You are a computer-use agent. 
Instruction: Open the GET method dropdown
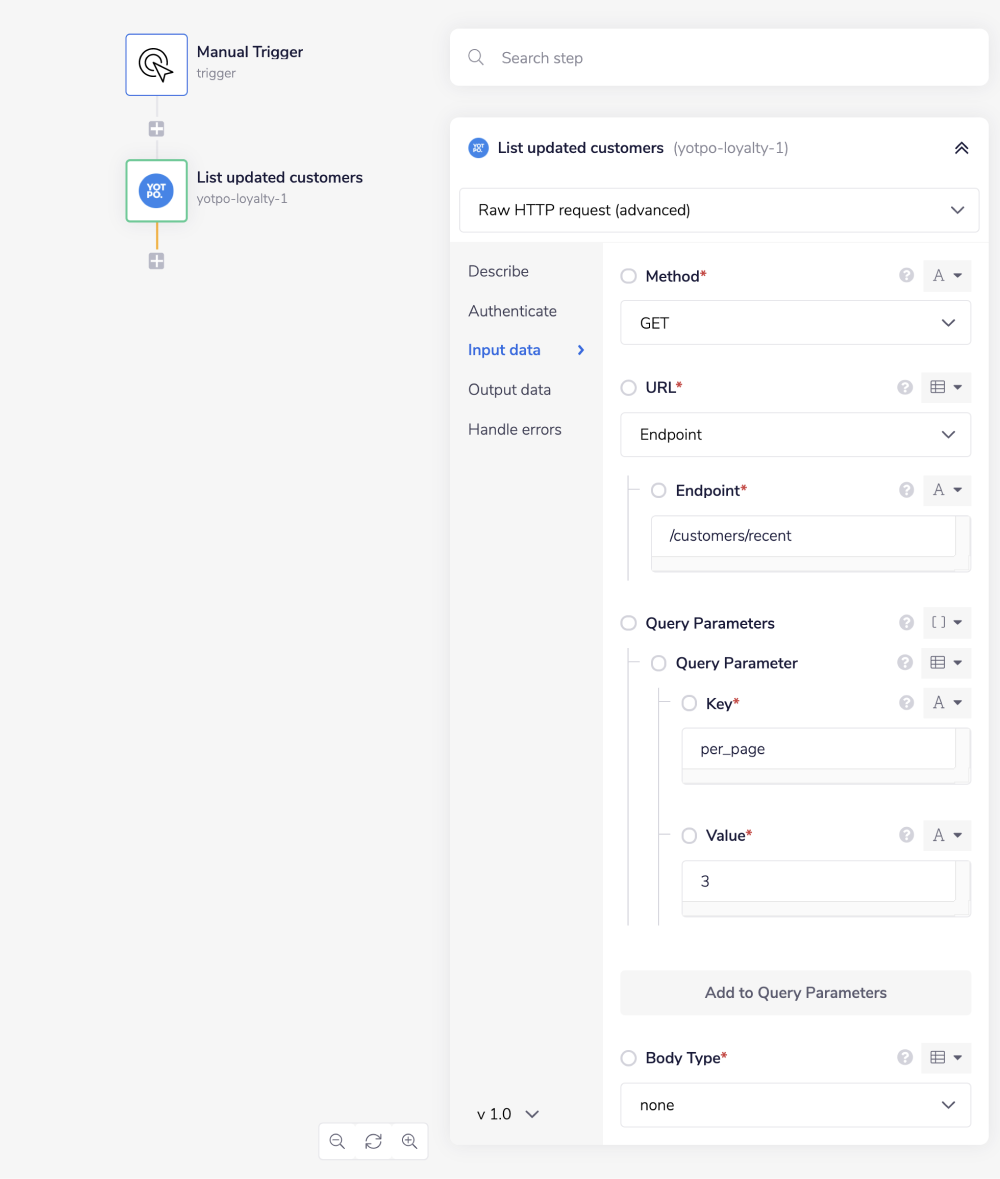click(x=795, y=323)
